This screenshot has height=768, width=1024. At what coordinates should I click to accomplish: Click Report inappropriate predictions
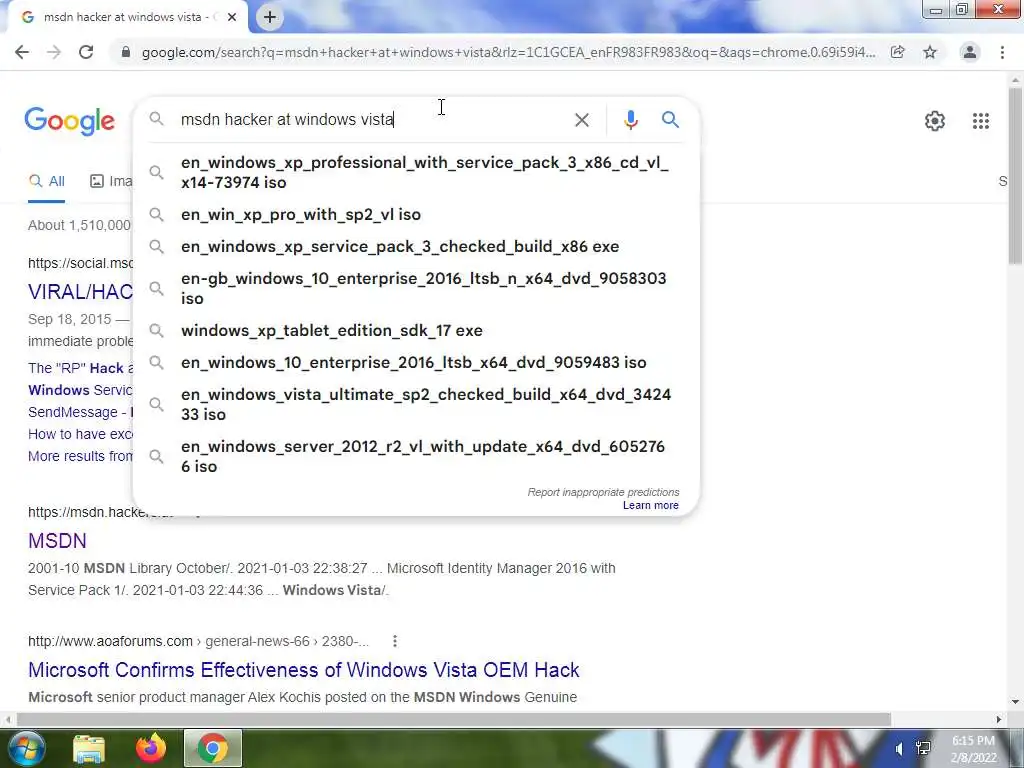[x=603, y=492]
